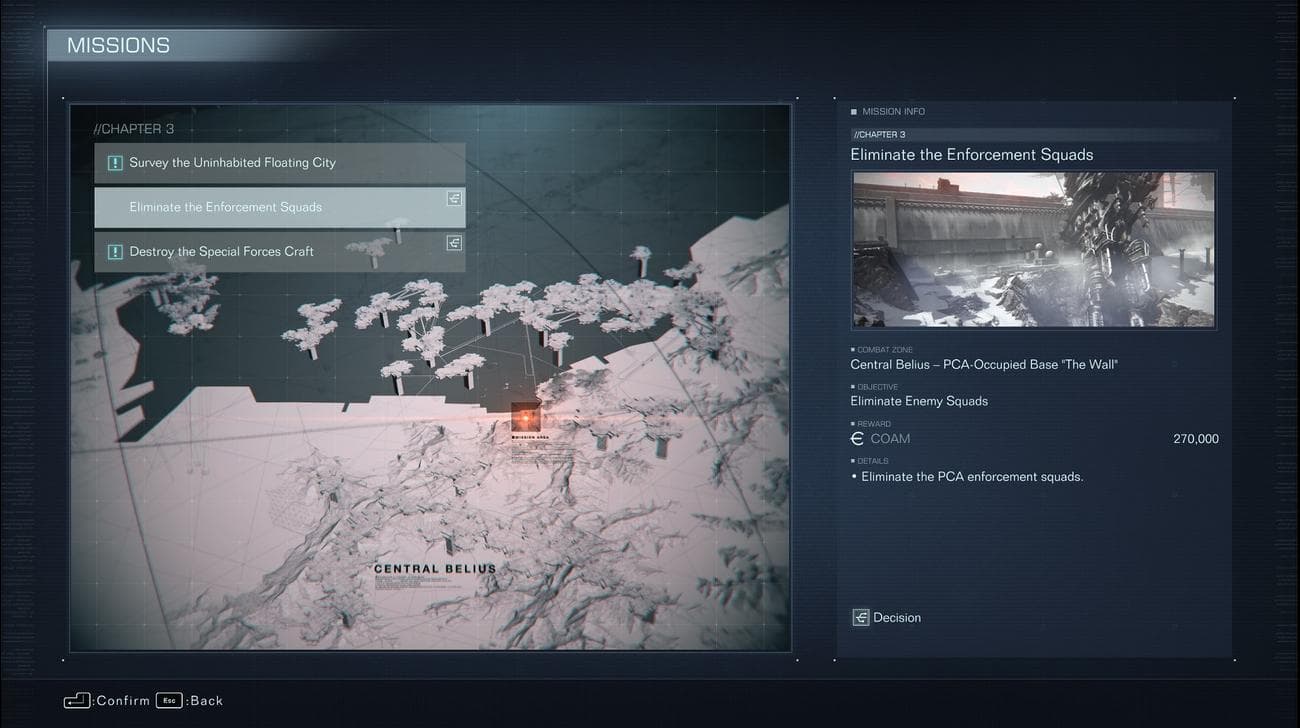The height and width of the screenshot is (728, 1300).
Task: Click the Confirm text at bottom
Action: 124,701
